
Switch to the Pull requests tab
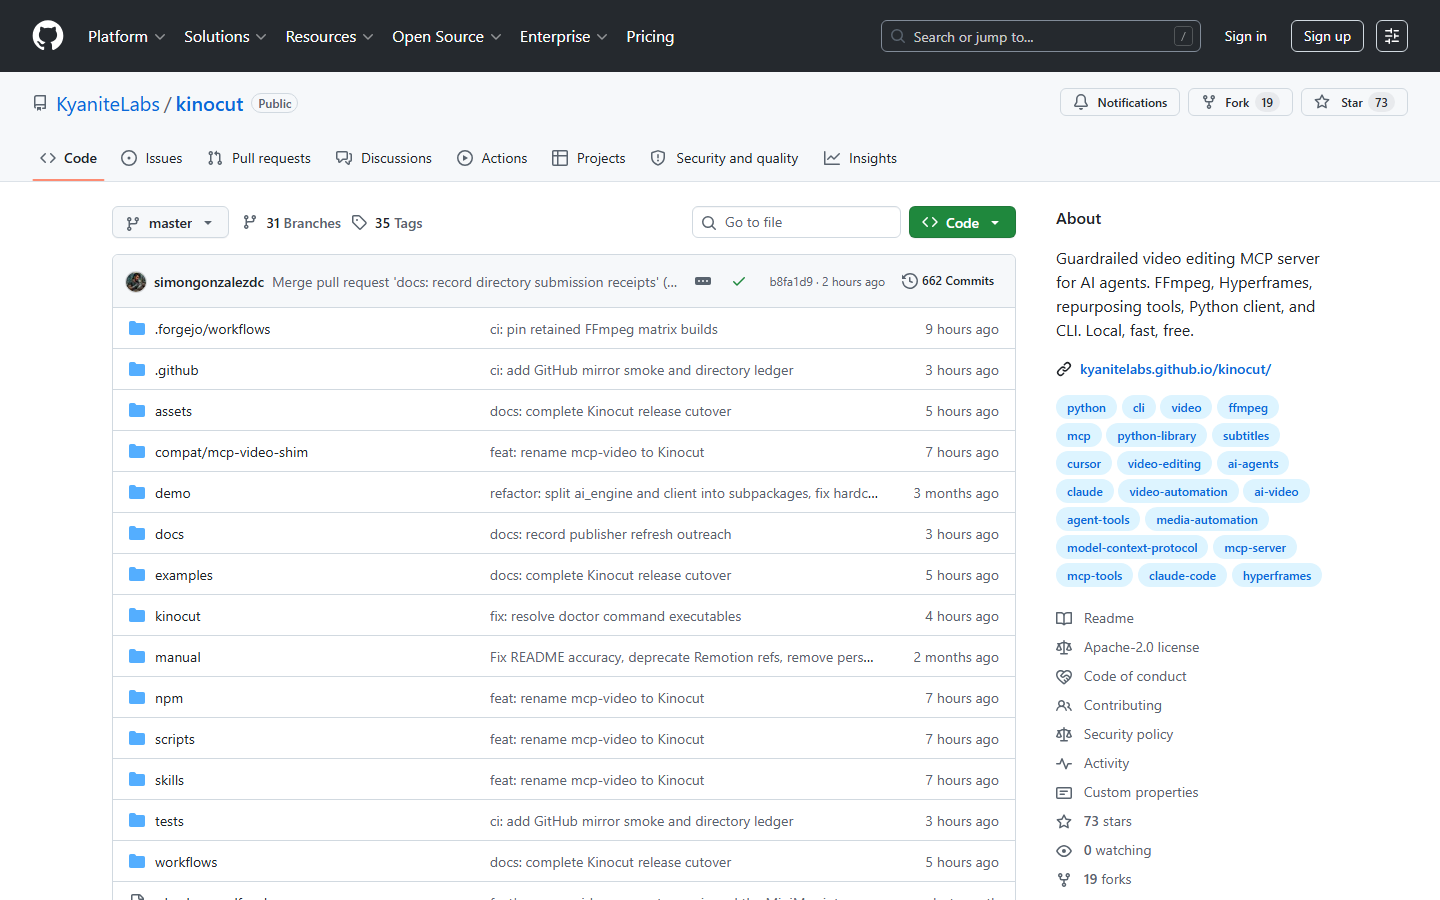coord(259,158)
